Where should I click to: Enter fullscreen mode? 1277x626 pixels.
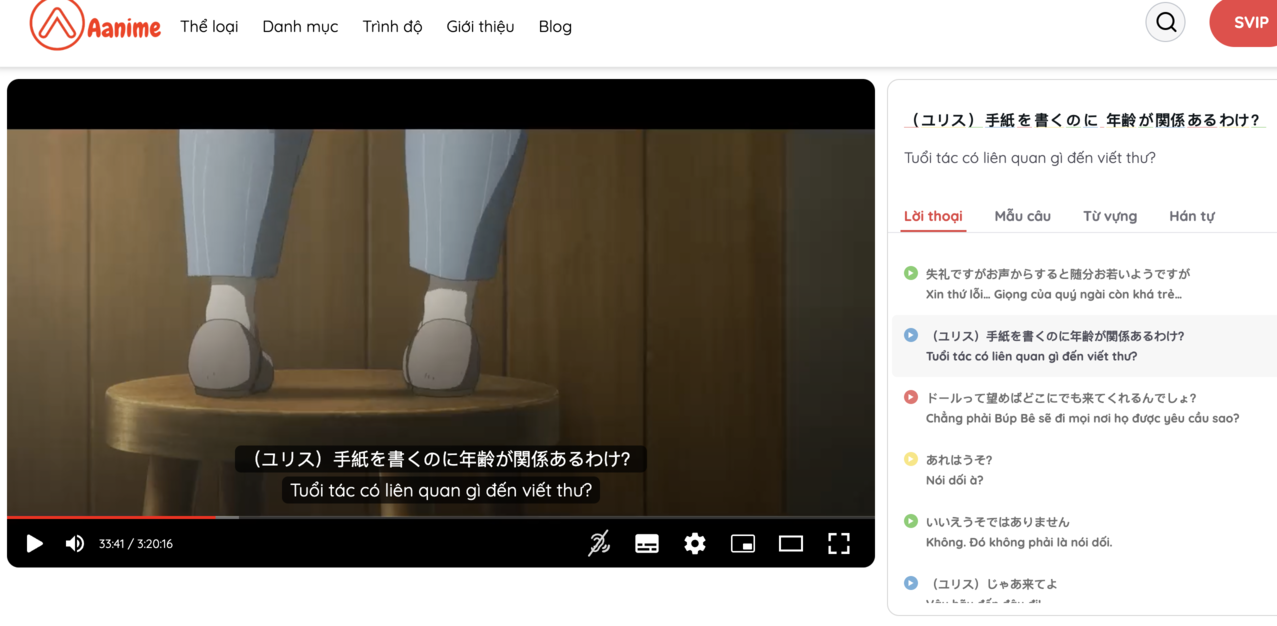point(839,544)
